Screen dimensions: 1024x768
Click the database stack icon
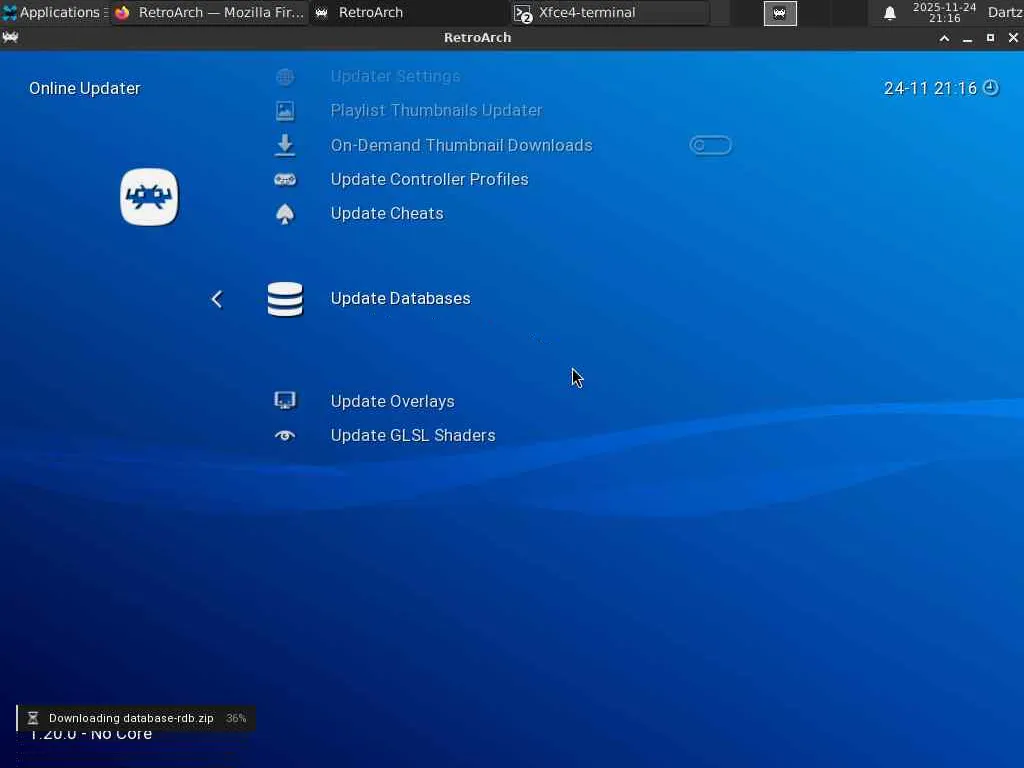[285, 299]
